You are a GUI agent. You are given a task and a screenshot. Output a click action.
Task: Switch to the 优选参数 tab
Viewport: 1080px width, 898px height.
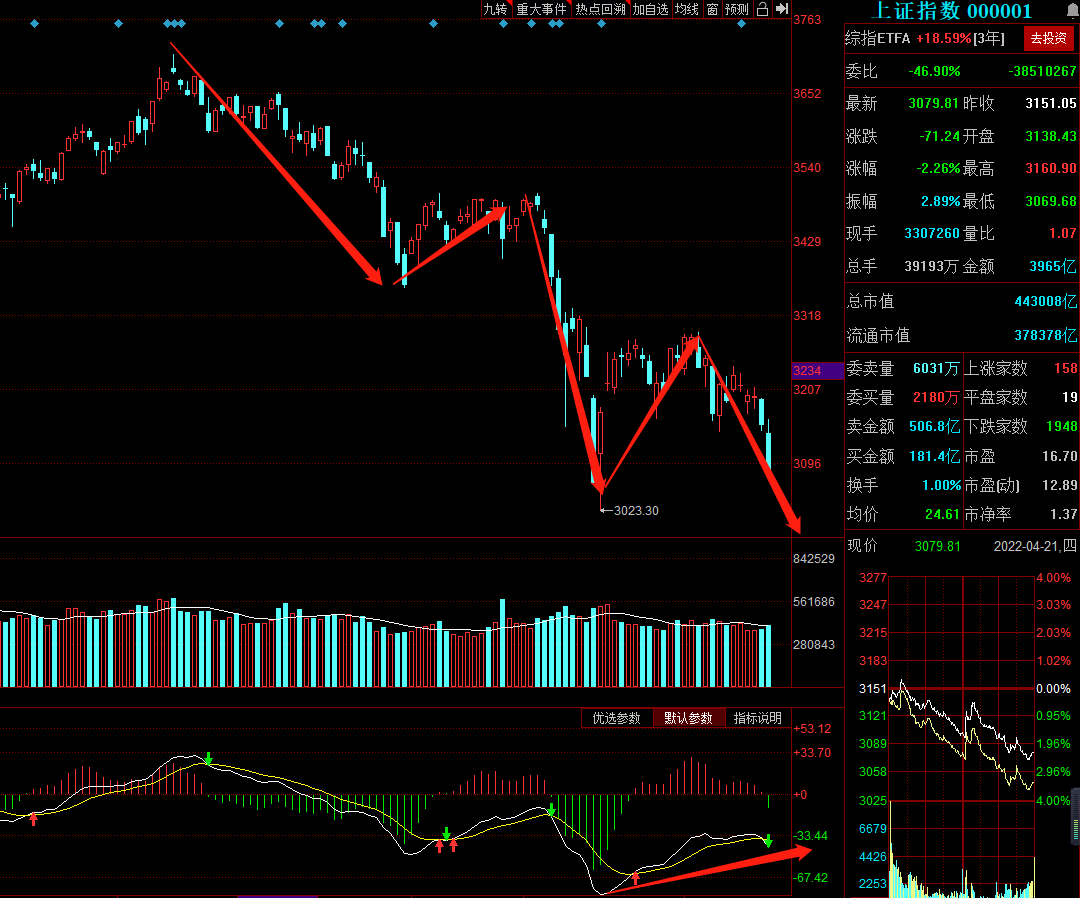(x=616, y=718)
